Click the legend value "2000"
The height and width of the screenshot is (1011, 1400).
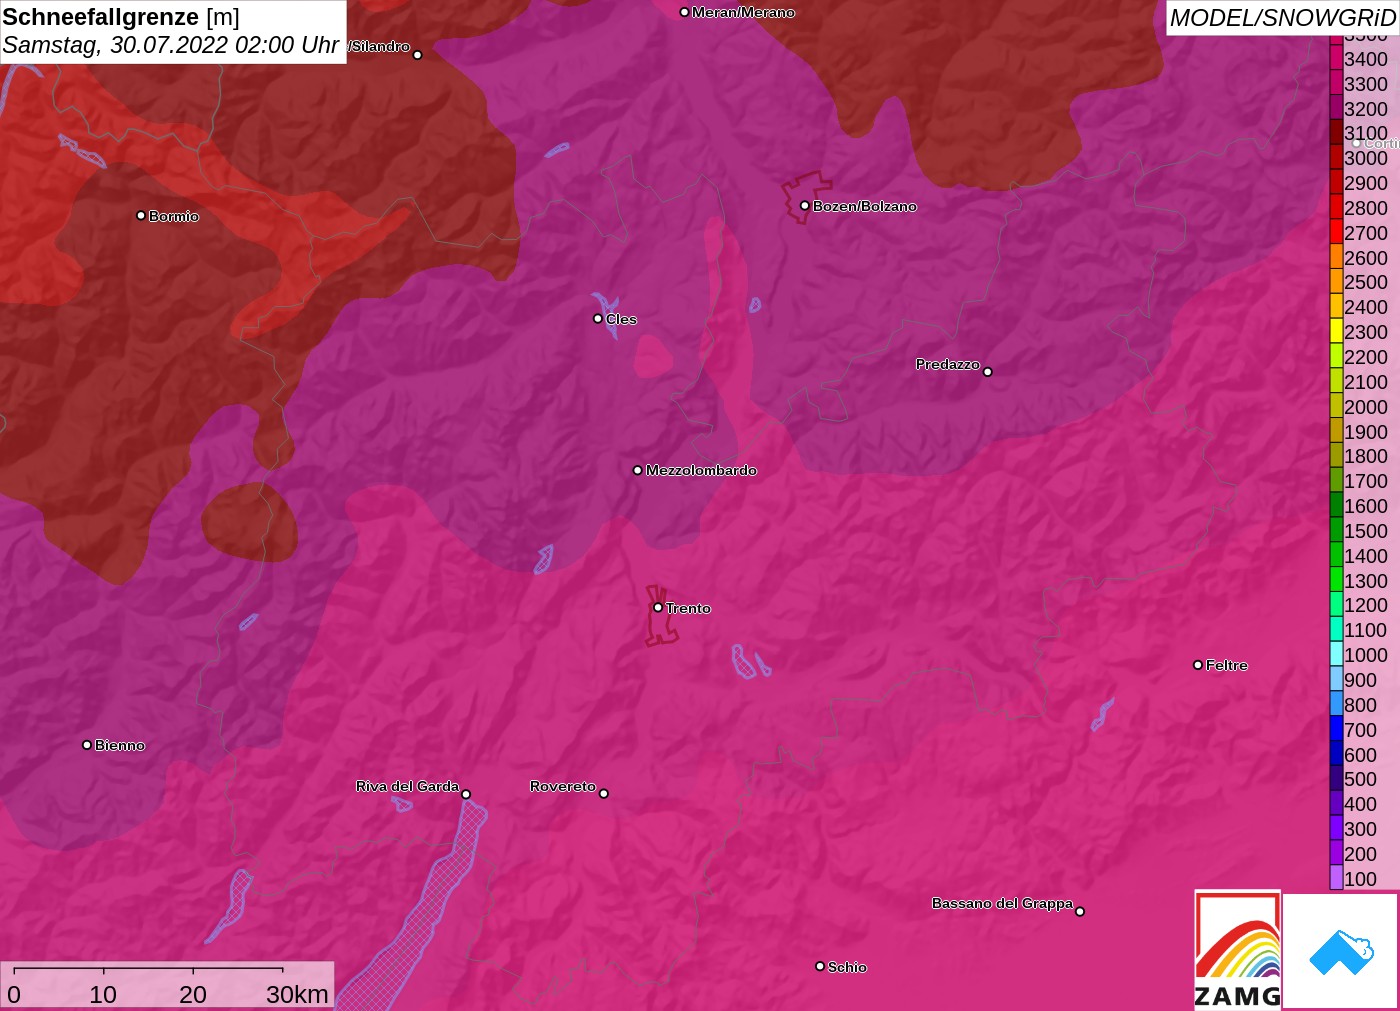click(x=1366, y=406)
